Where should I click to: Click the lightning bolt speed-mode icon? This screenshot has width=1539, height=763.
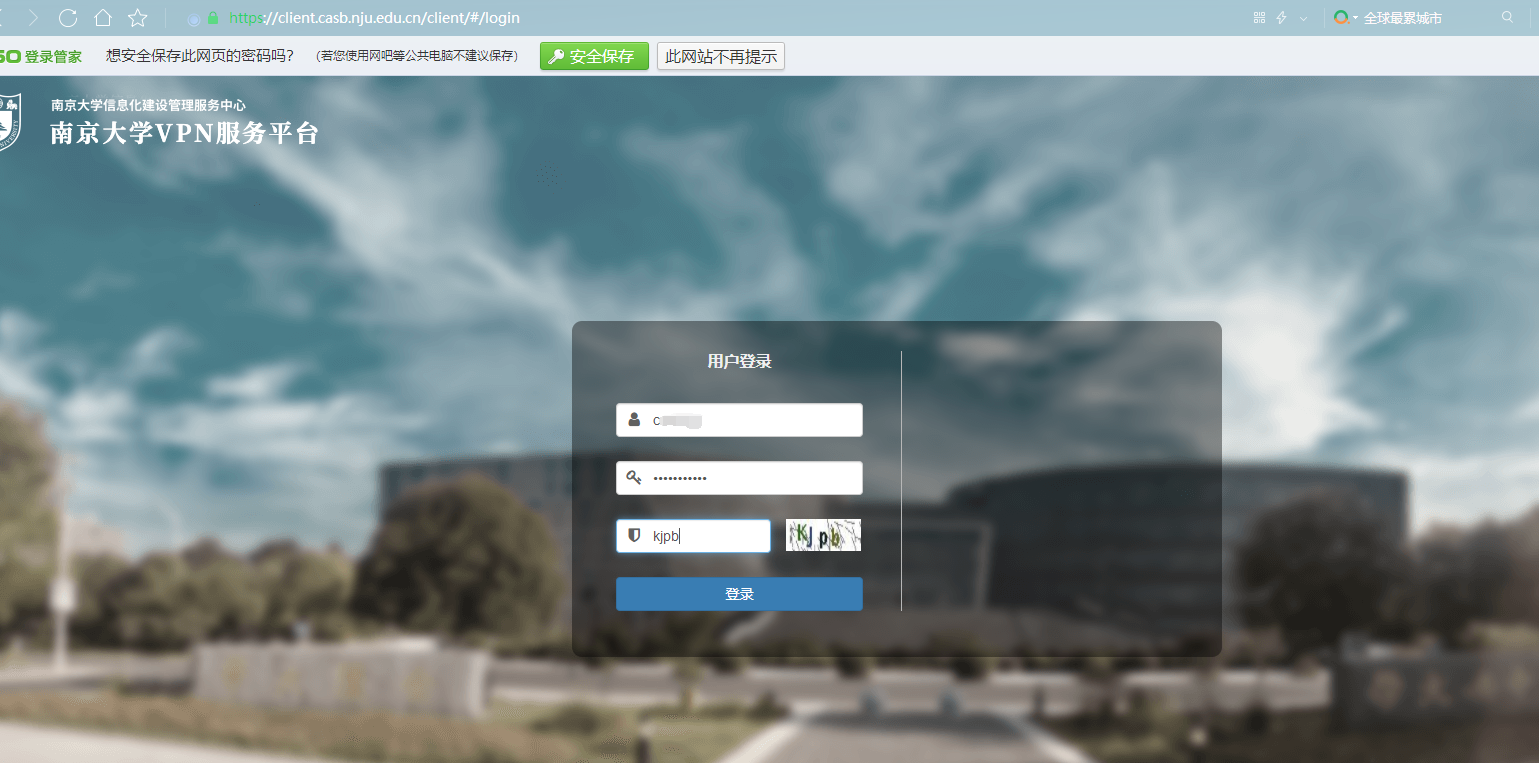pos(1281,18)
